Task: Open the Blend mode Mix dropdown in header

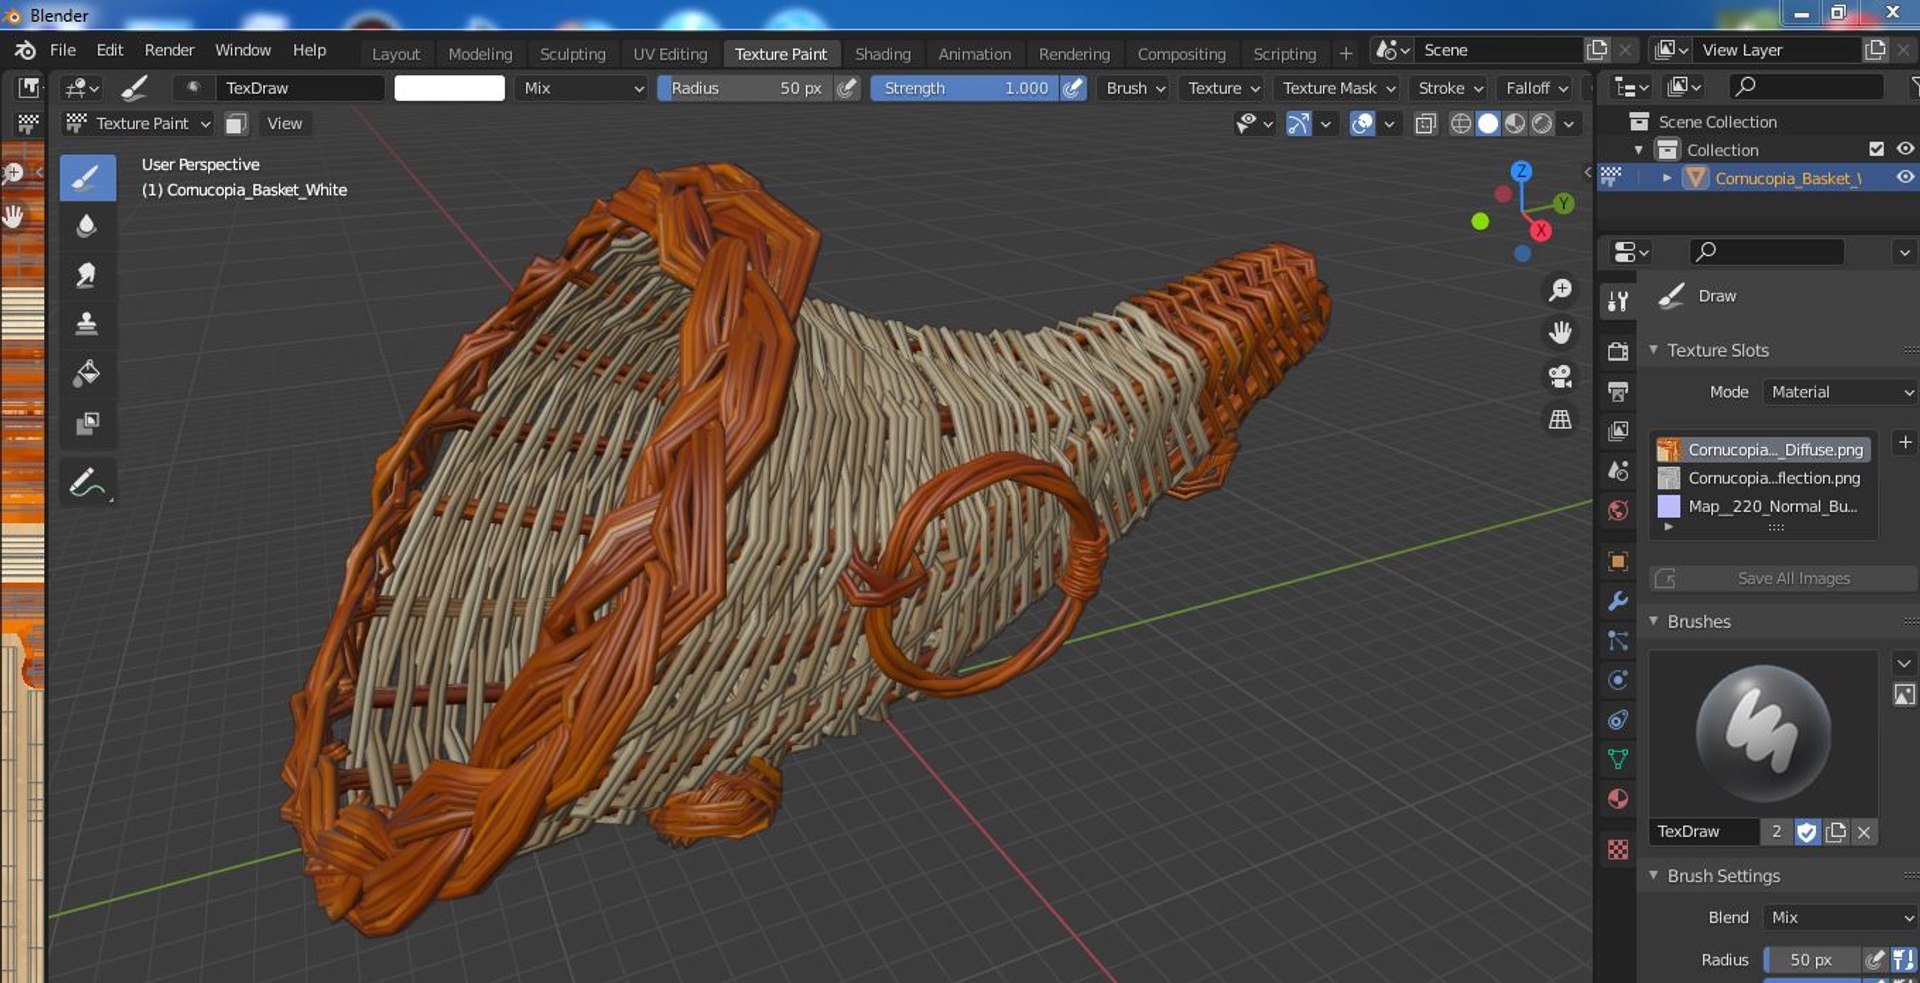Action: tap(583, 88)
